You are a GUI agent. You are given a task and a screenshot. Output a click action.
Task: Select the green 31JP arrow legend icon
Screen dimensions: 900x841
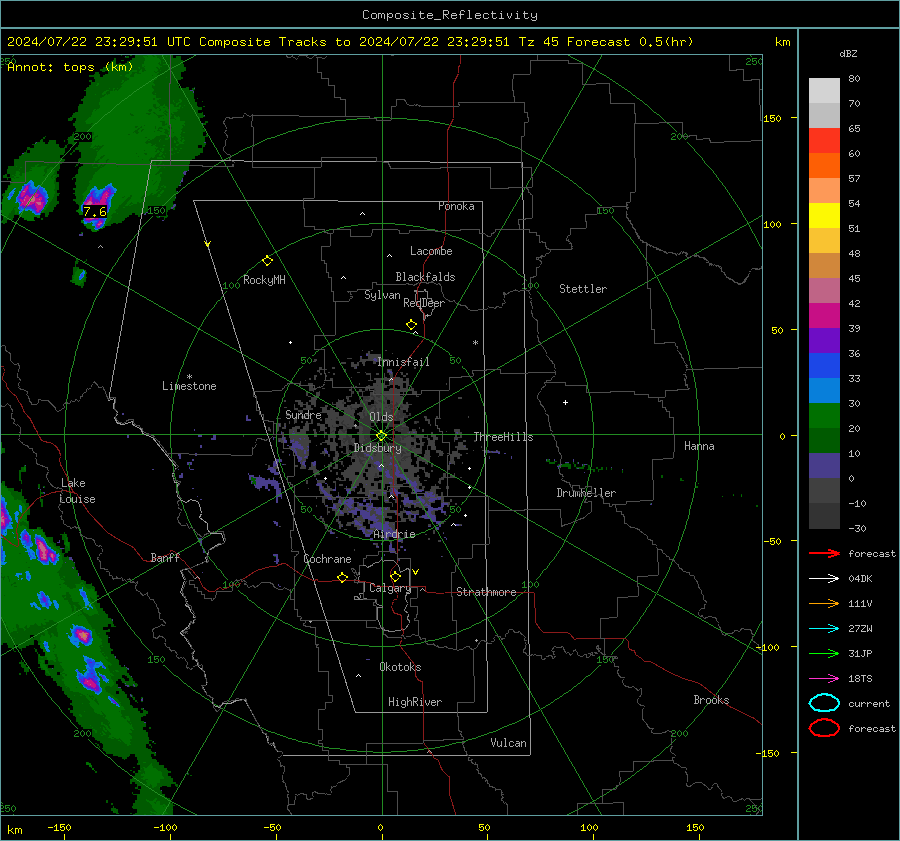(x=824, y=653)
